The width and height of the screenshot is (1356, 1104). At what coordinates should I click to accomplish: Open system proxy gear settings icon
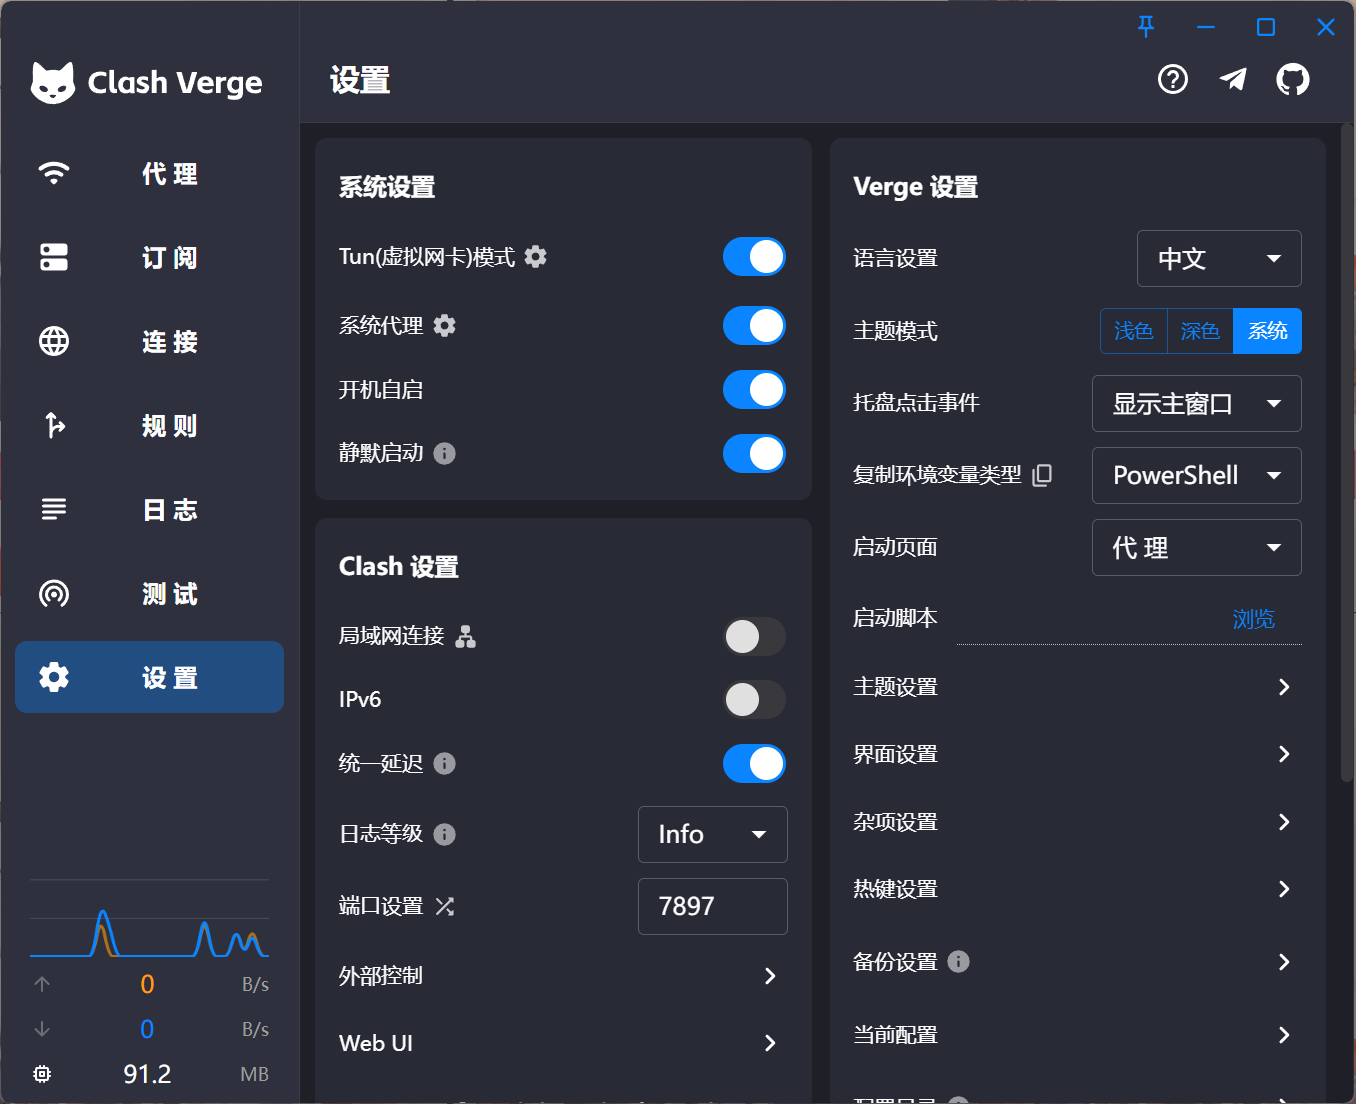[445, 326]
